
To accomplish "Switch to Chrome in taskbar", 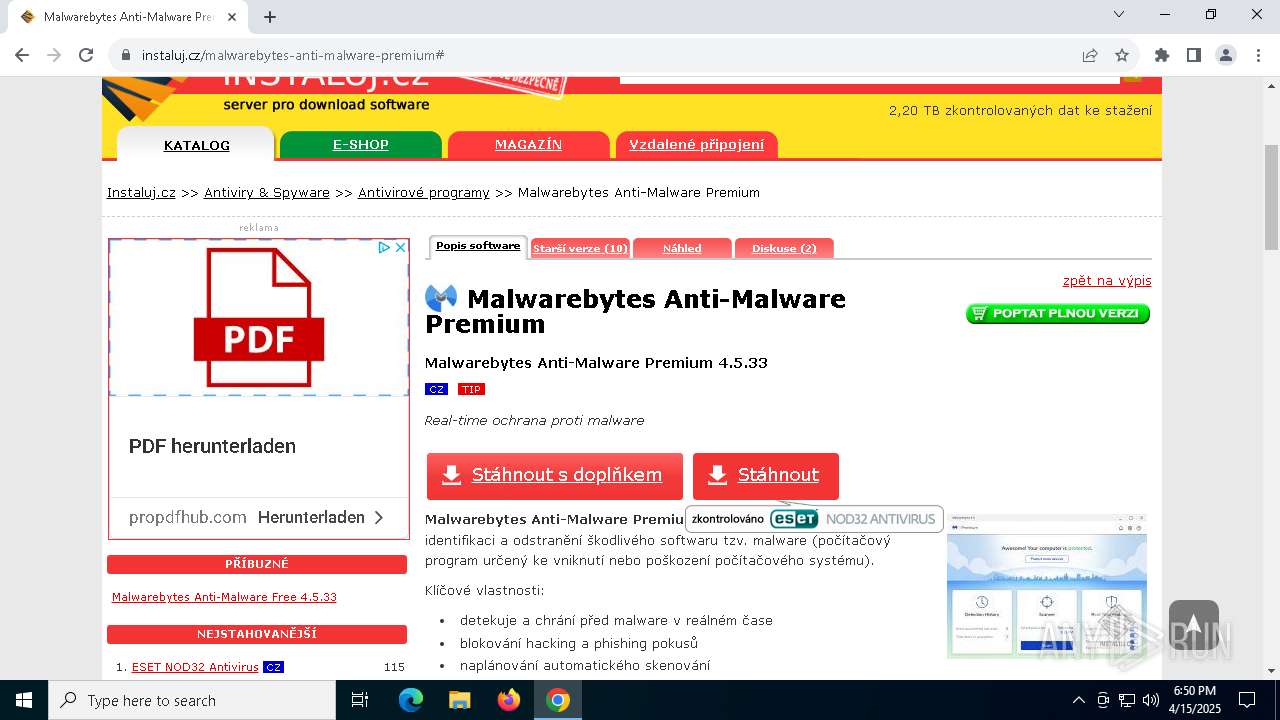I will (558, 700).
